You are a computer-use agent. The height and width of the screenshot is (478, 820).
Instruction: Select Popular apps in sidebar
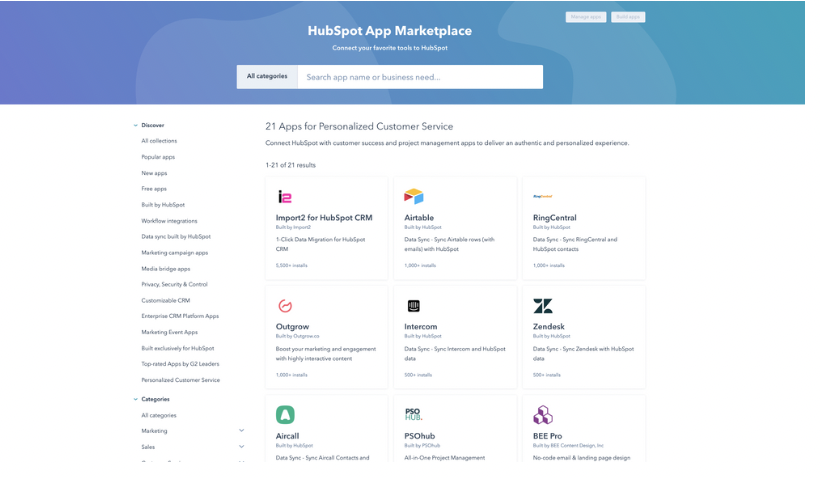tap(158, 157)
